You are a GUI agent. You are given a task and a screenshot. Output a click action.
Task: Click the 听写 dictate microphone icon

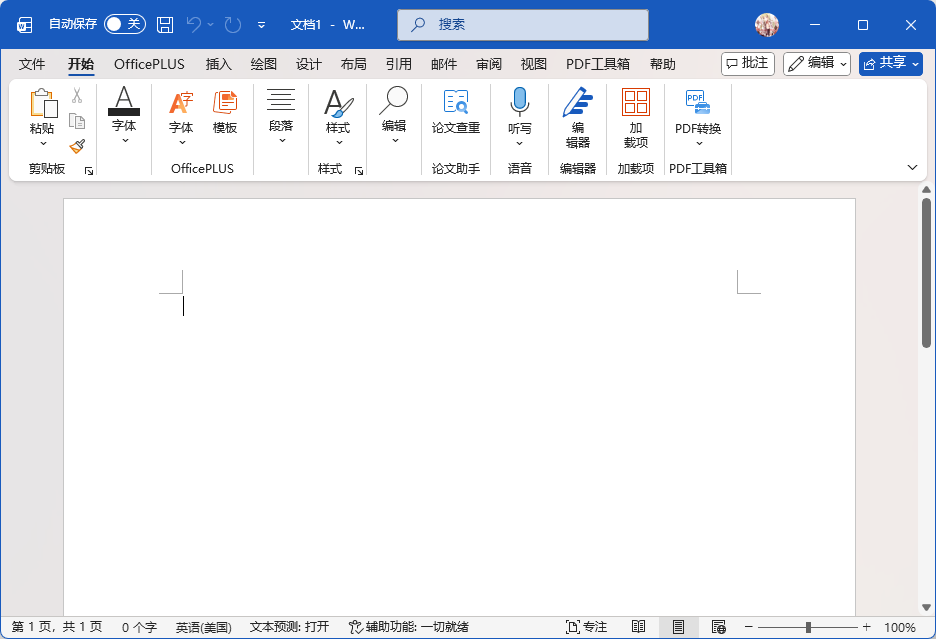click(x=519, y=103)
